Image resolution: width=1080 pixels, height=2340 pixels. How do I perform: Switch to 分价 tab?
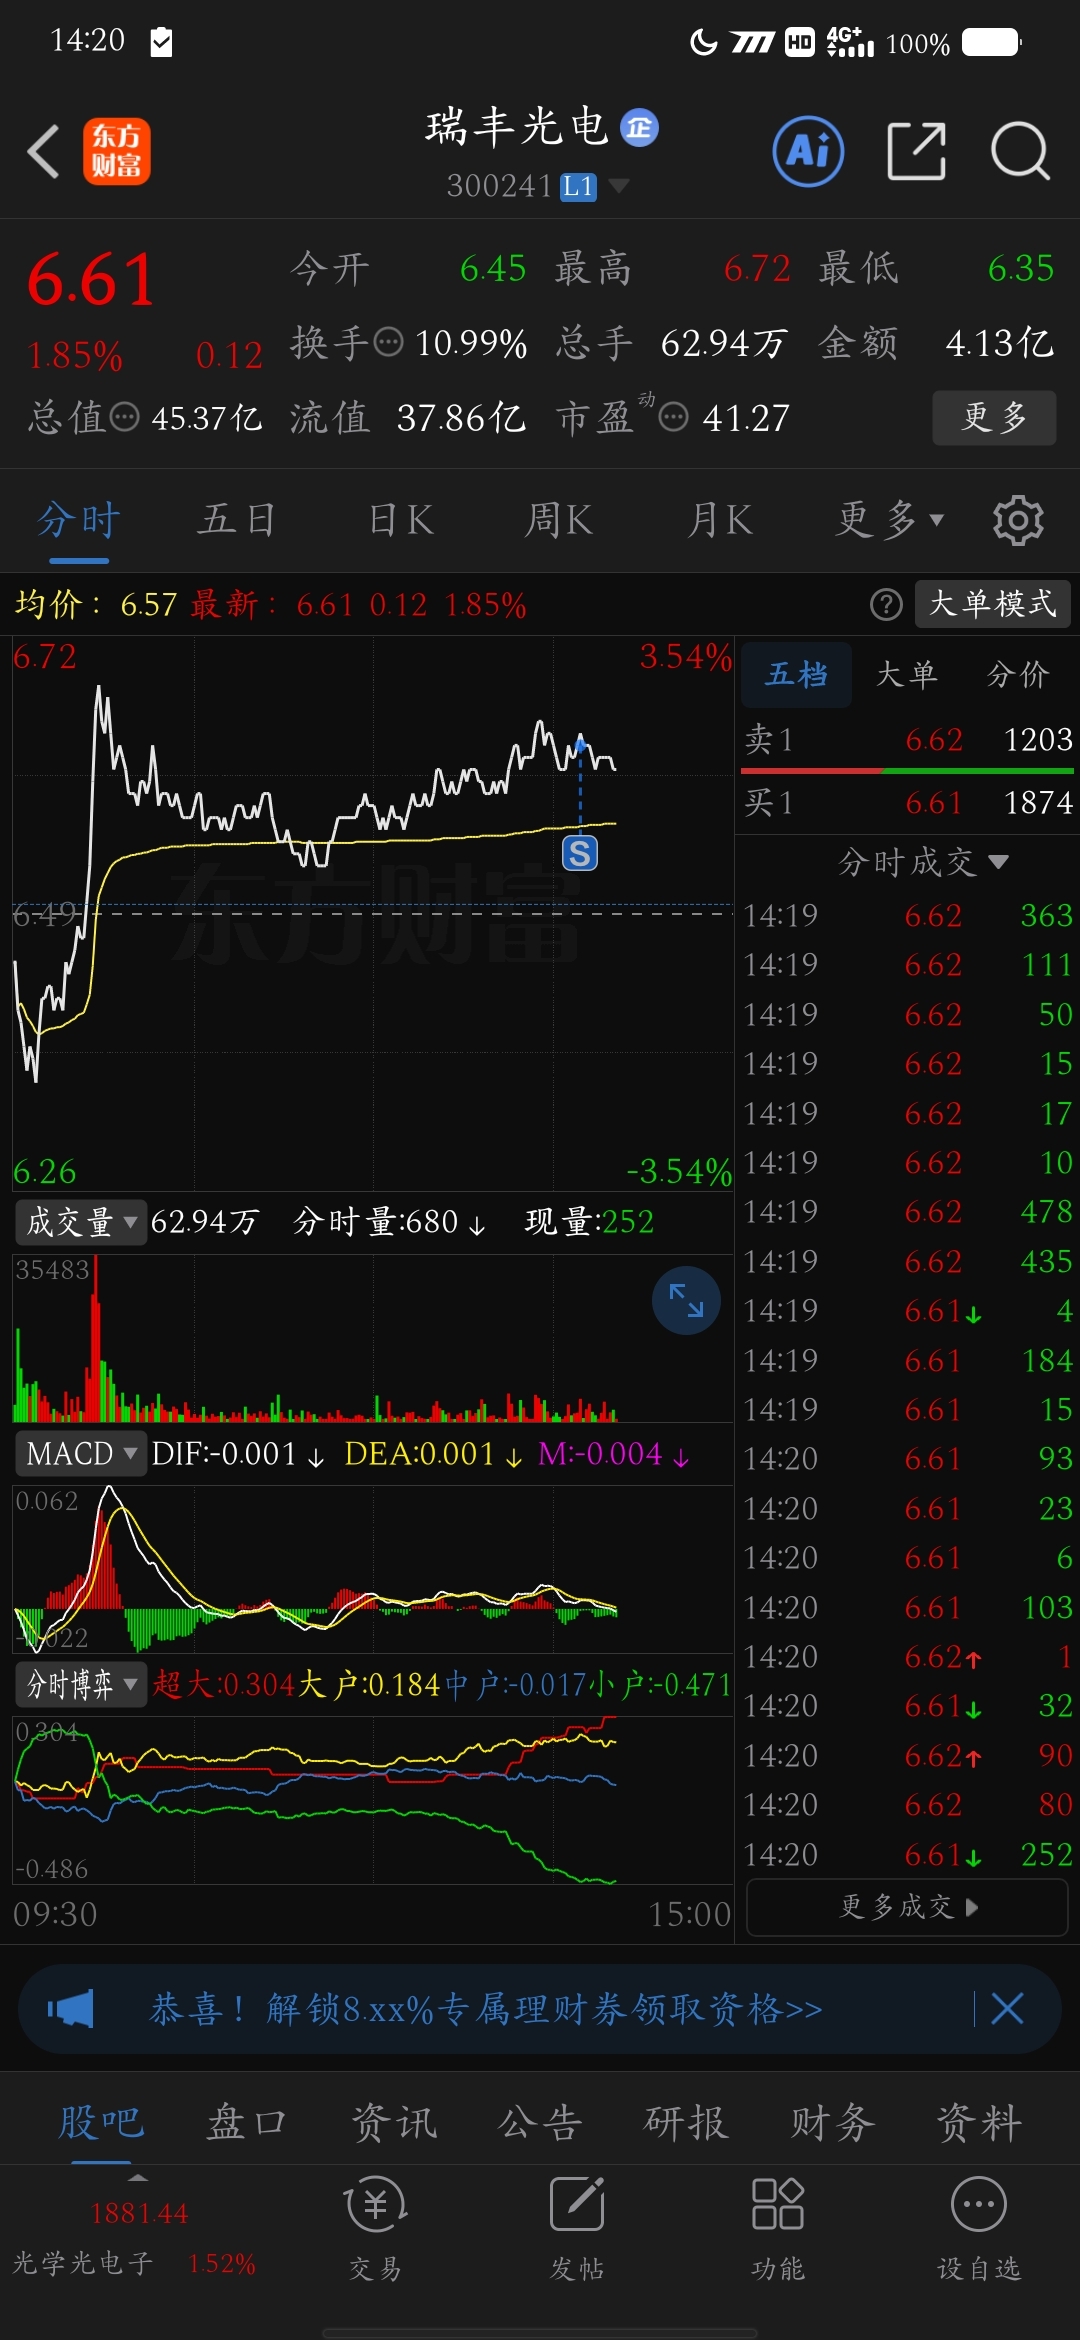click(x=1018, y=675)
